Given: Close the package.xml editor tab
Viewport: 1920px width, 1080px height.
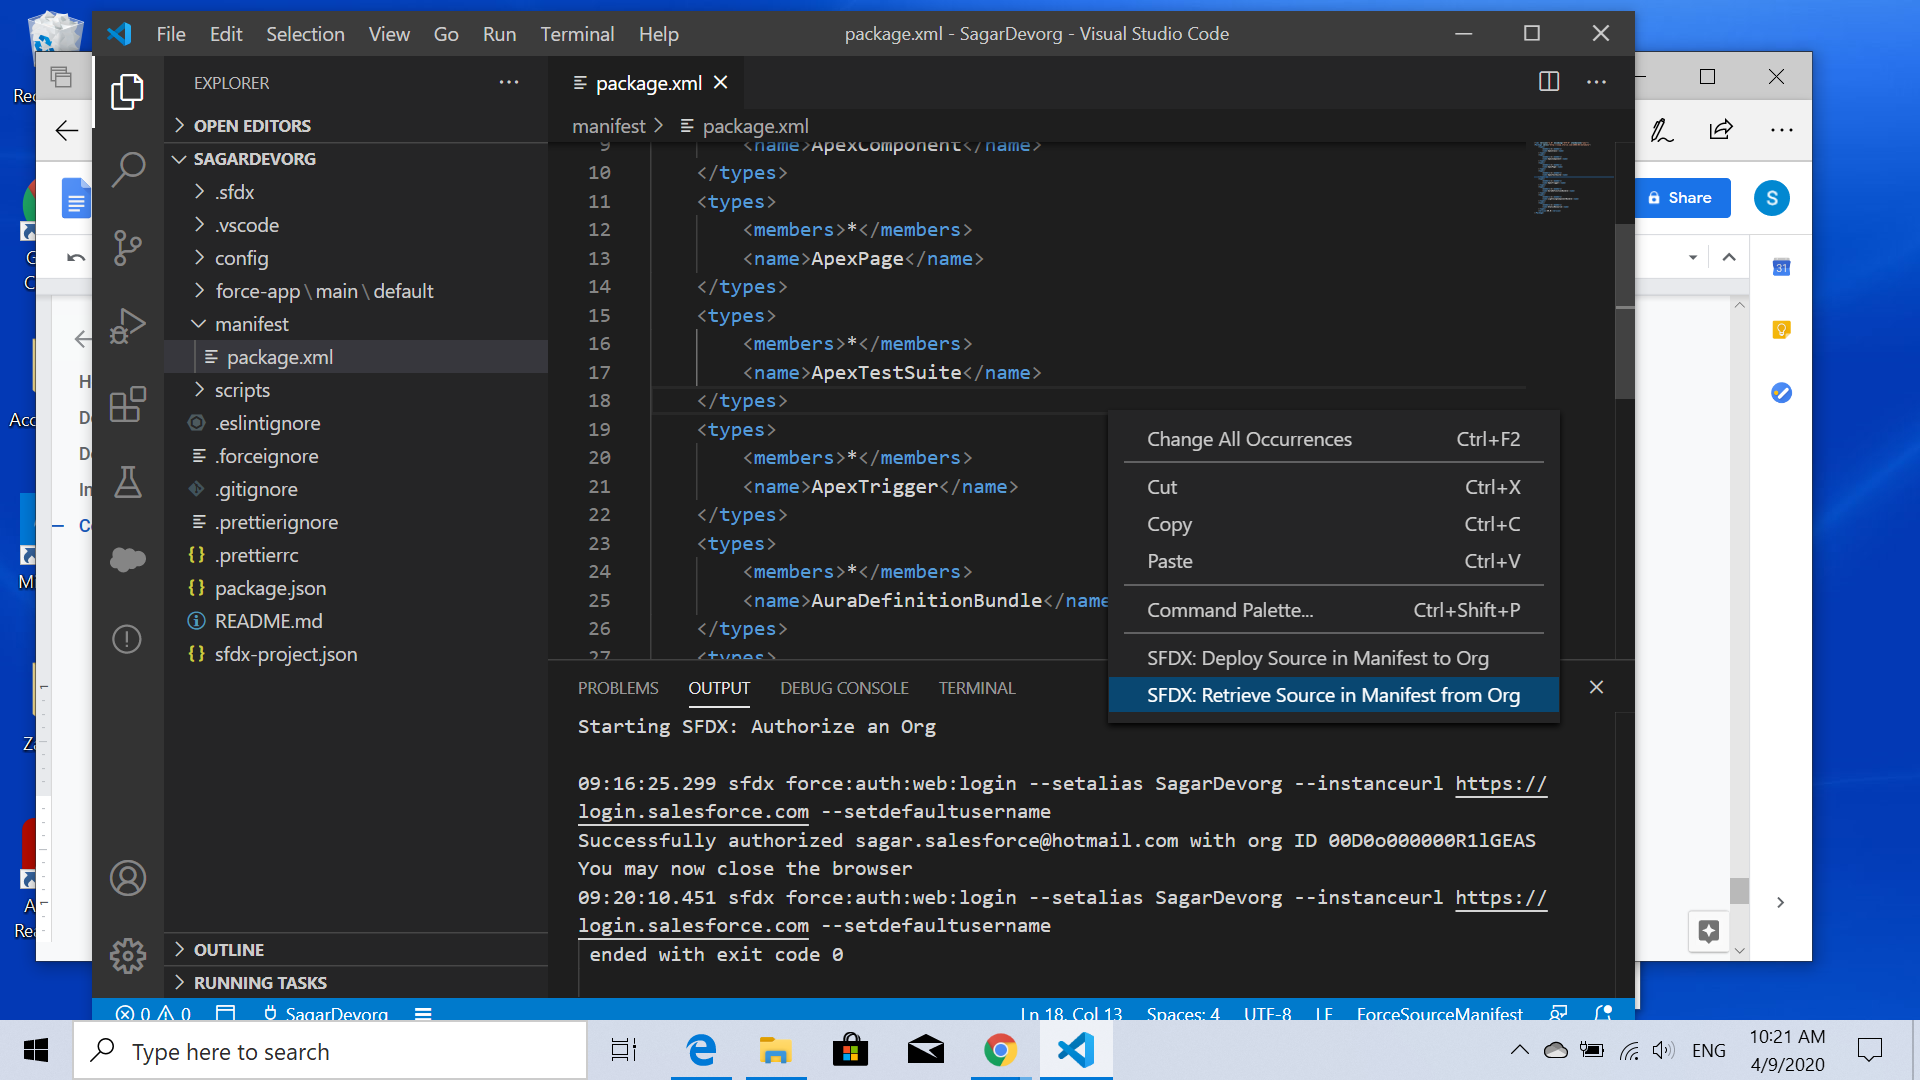Looking at the screenshot, I should (x=721, y=83).
